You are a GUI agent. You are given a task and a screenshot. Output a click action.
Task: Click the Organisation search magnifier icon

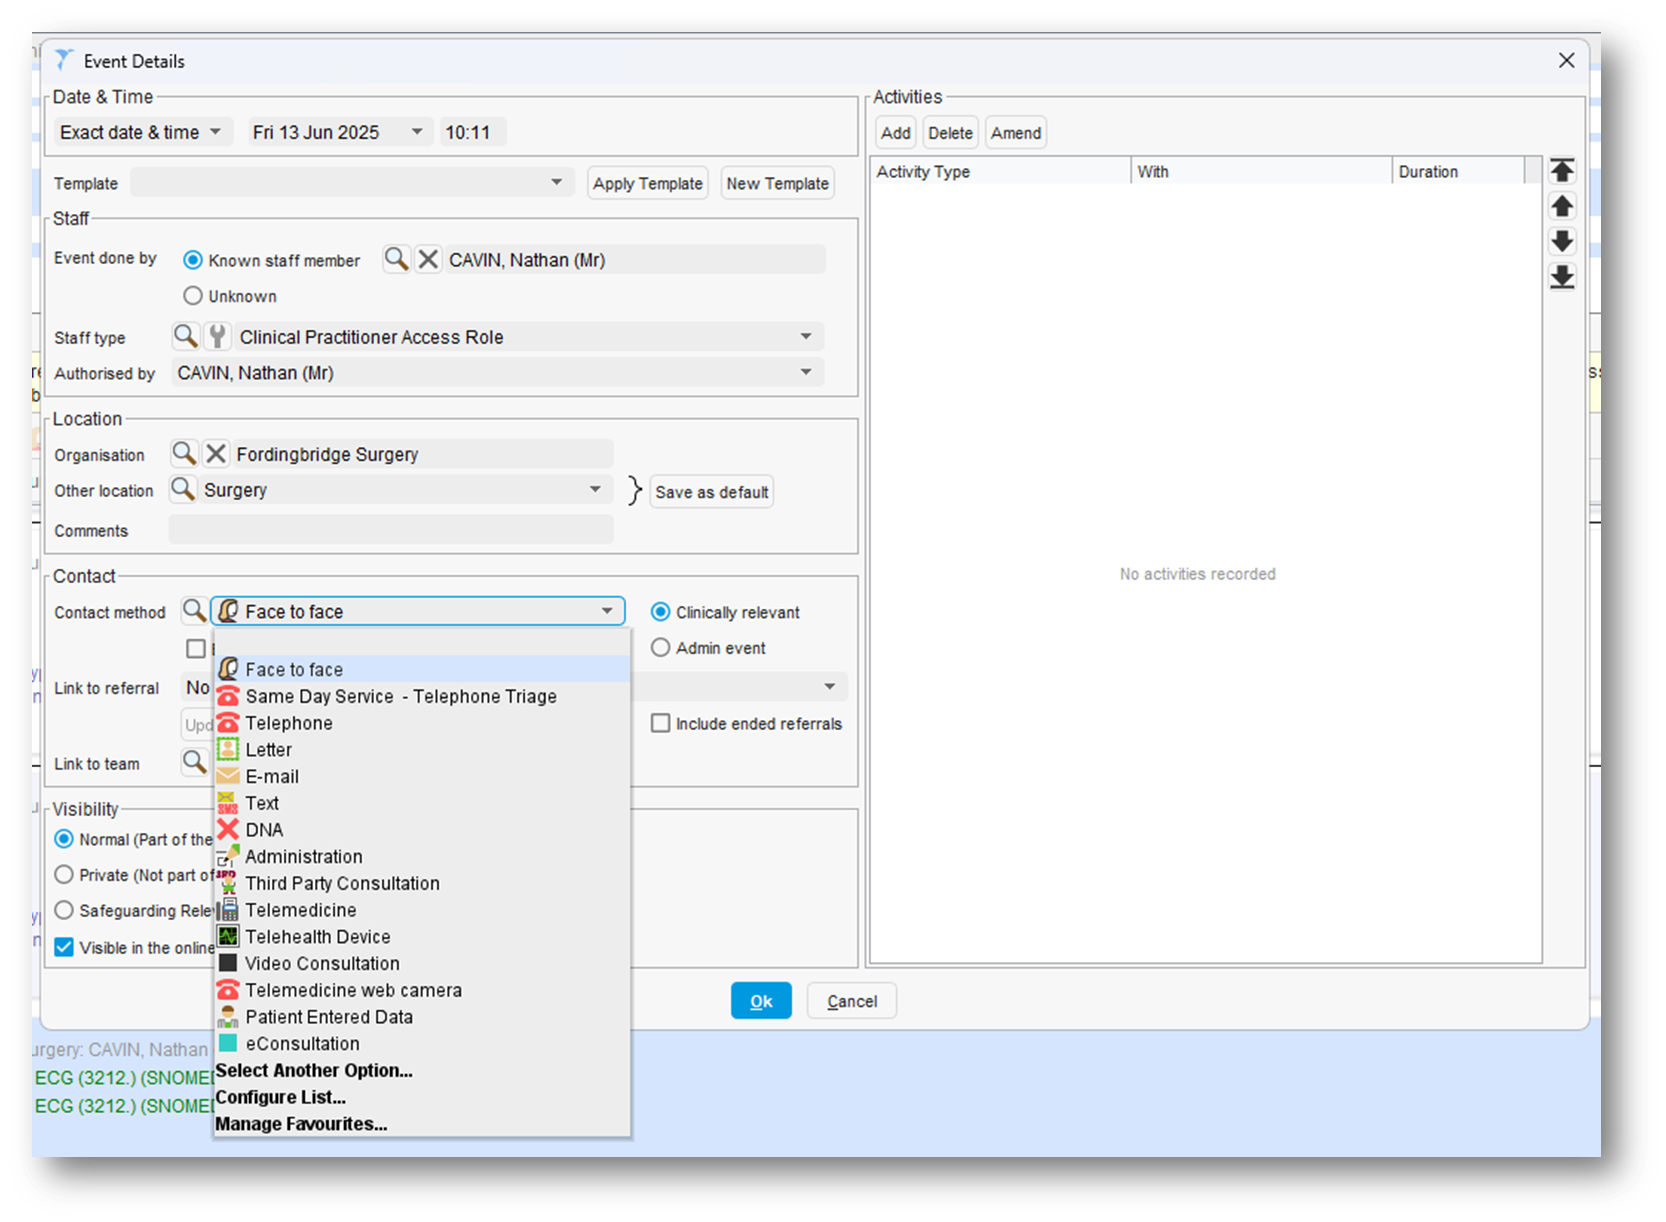[184, 454]
